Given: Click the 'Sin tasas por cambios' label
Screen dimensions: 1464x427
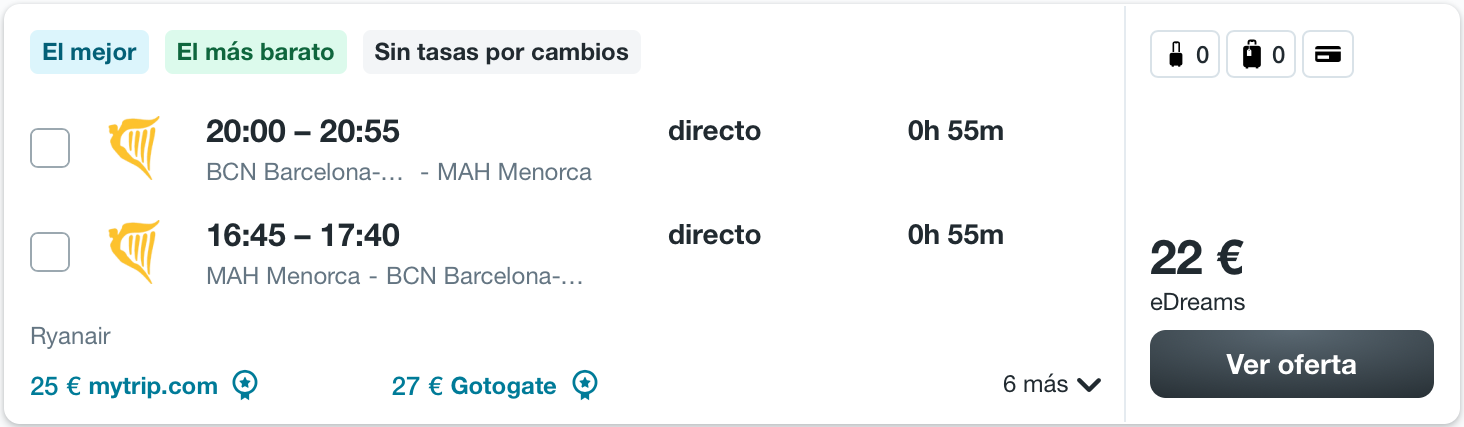Looking at the screenshot, I should (x=502, y=52).
